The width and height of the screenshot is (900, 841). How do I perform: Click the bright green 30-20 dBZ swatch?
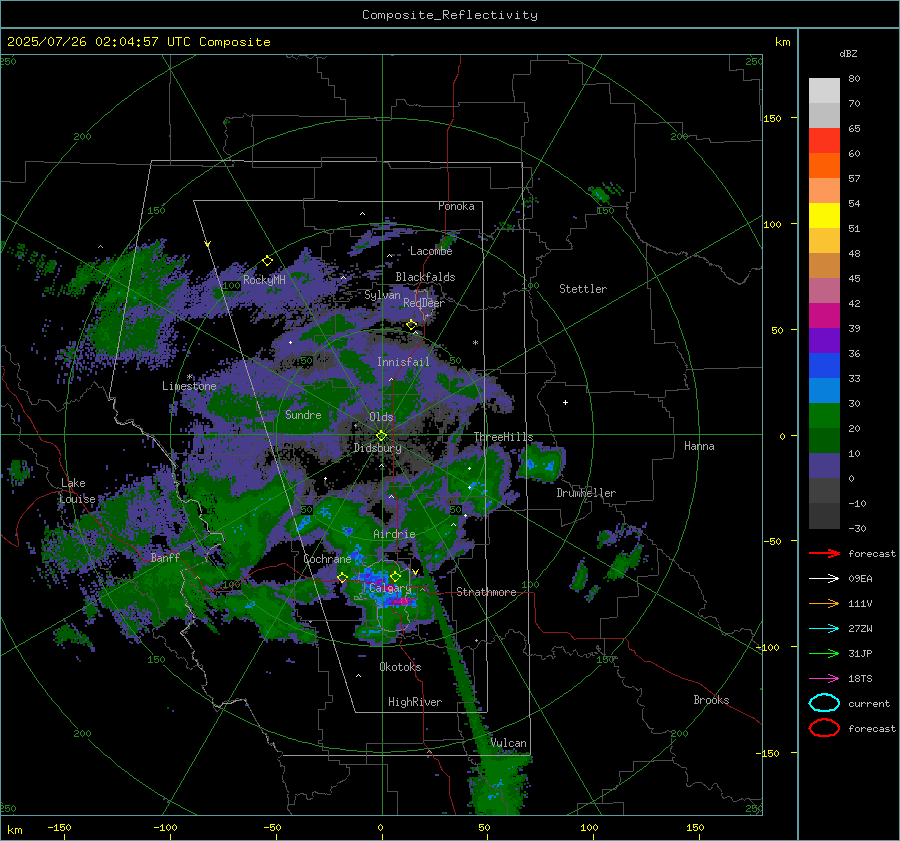pyautogui.click(x=824, y=416)
